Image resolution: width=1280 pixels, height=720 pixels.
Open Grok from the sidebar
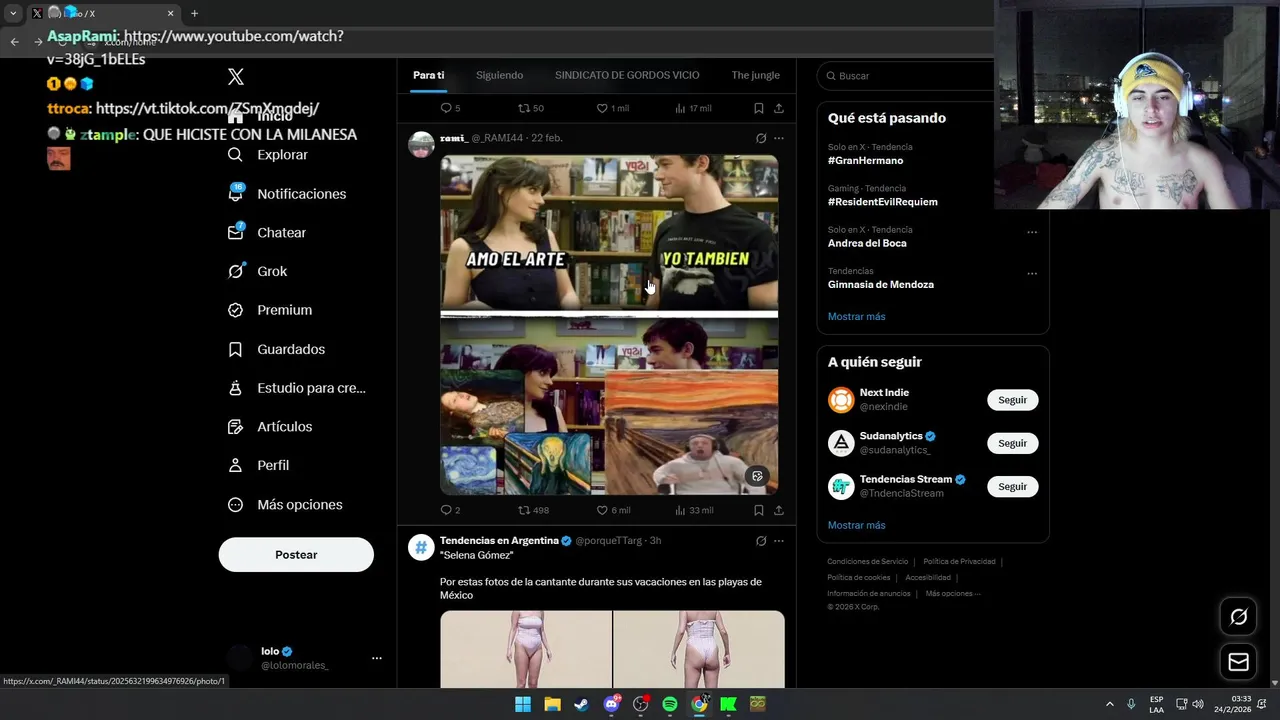[x=257, y=271]
